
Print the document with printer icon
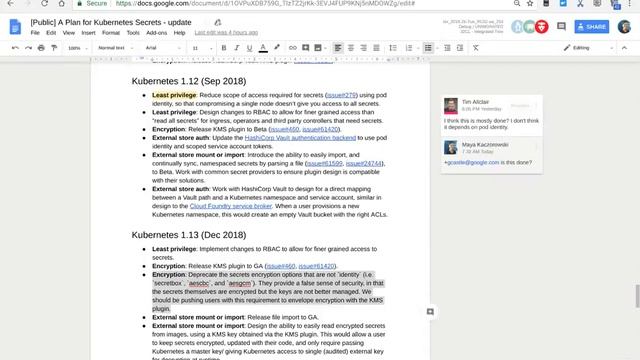[x=41, y=48]
